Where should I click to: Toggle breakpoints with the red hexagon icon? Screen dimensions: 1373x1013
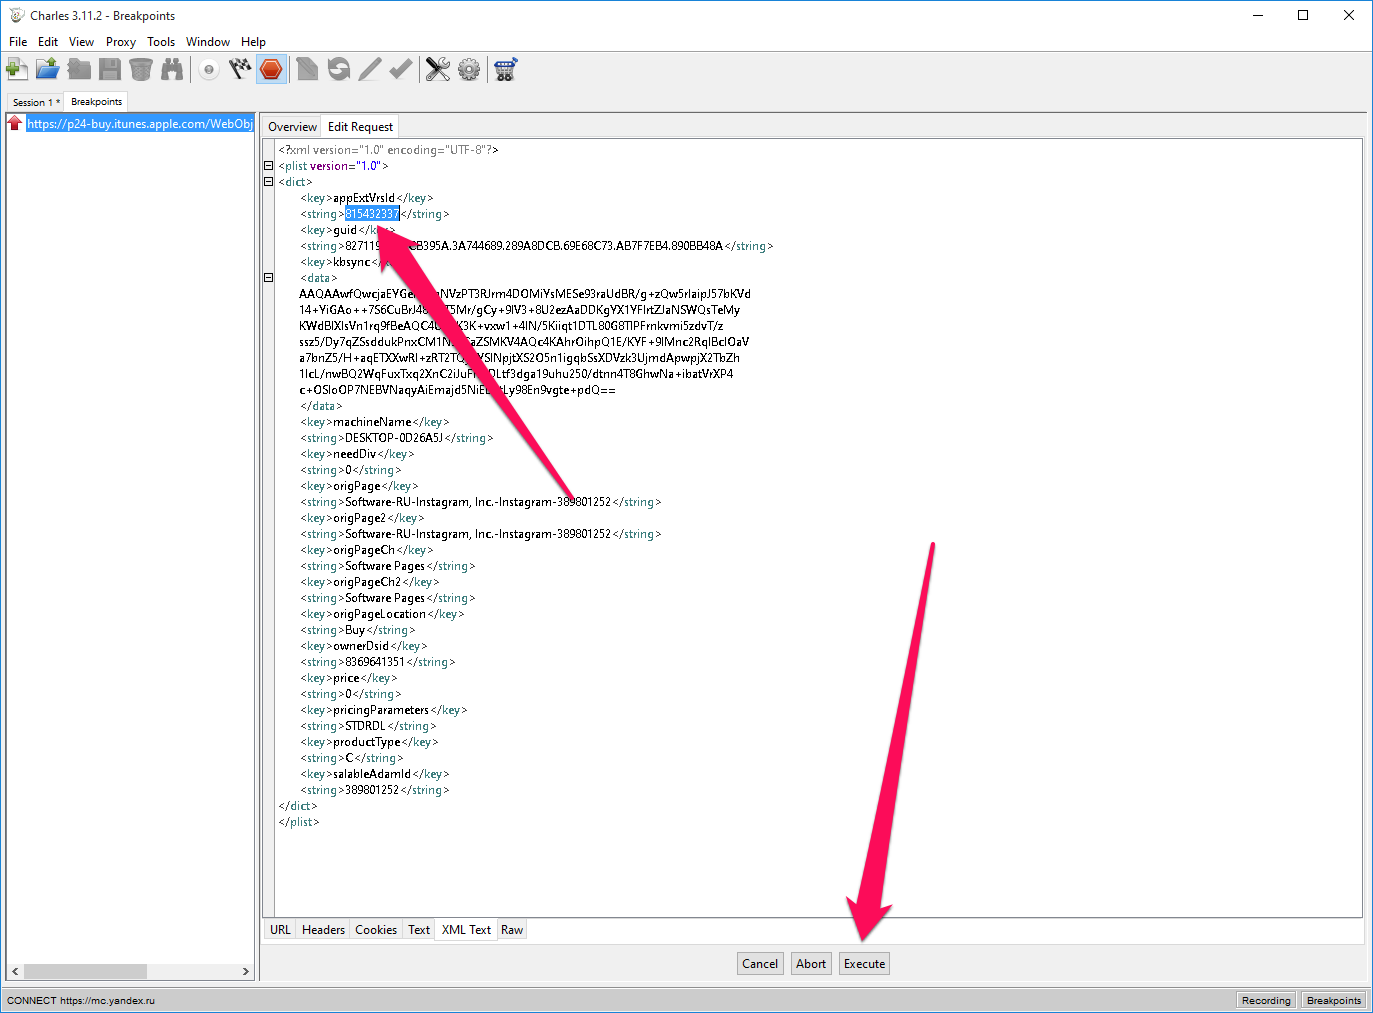tap(271, 69)
